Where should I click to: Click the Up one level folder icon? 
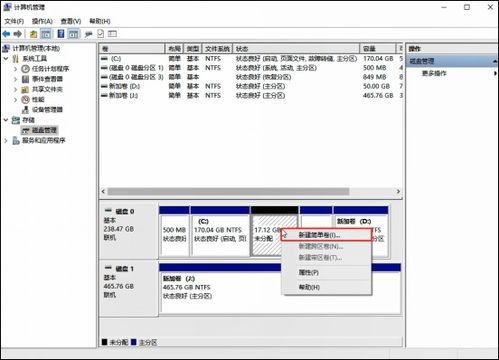(33, 34)
